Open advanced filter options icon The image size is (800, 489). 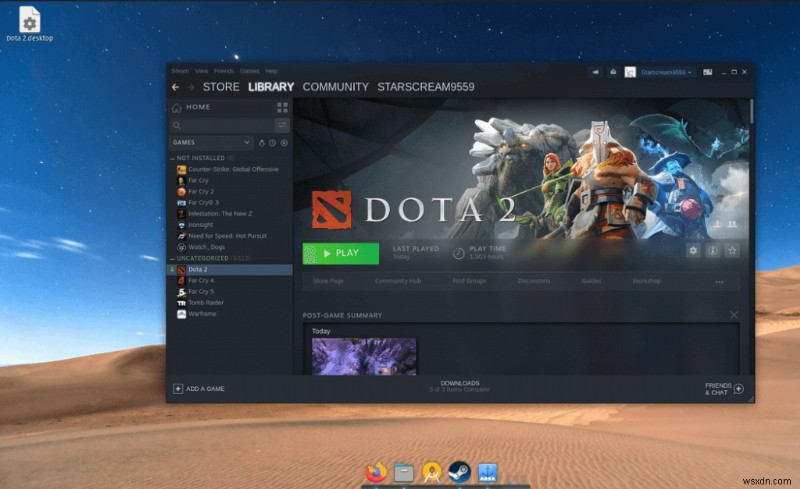pyautogui.click(x=282, y=125)
